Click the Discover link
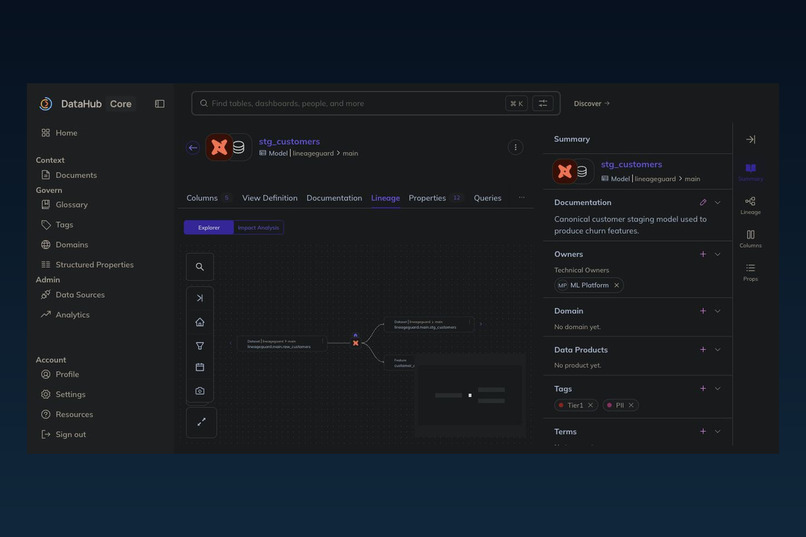 (592, 103)
